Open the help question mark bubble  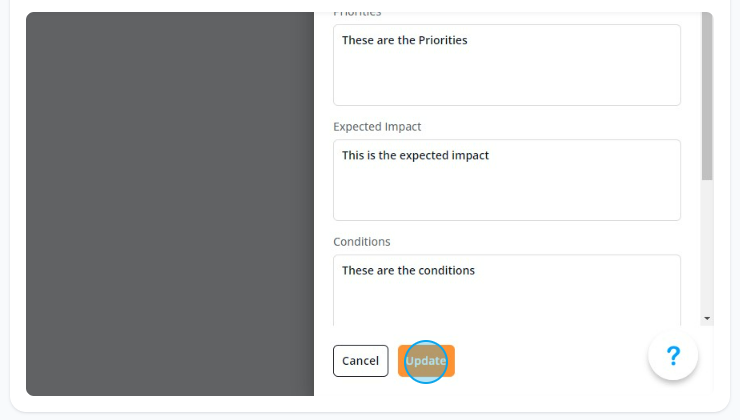(673, 355)
